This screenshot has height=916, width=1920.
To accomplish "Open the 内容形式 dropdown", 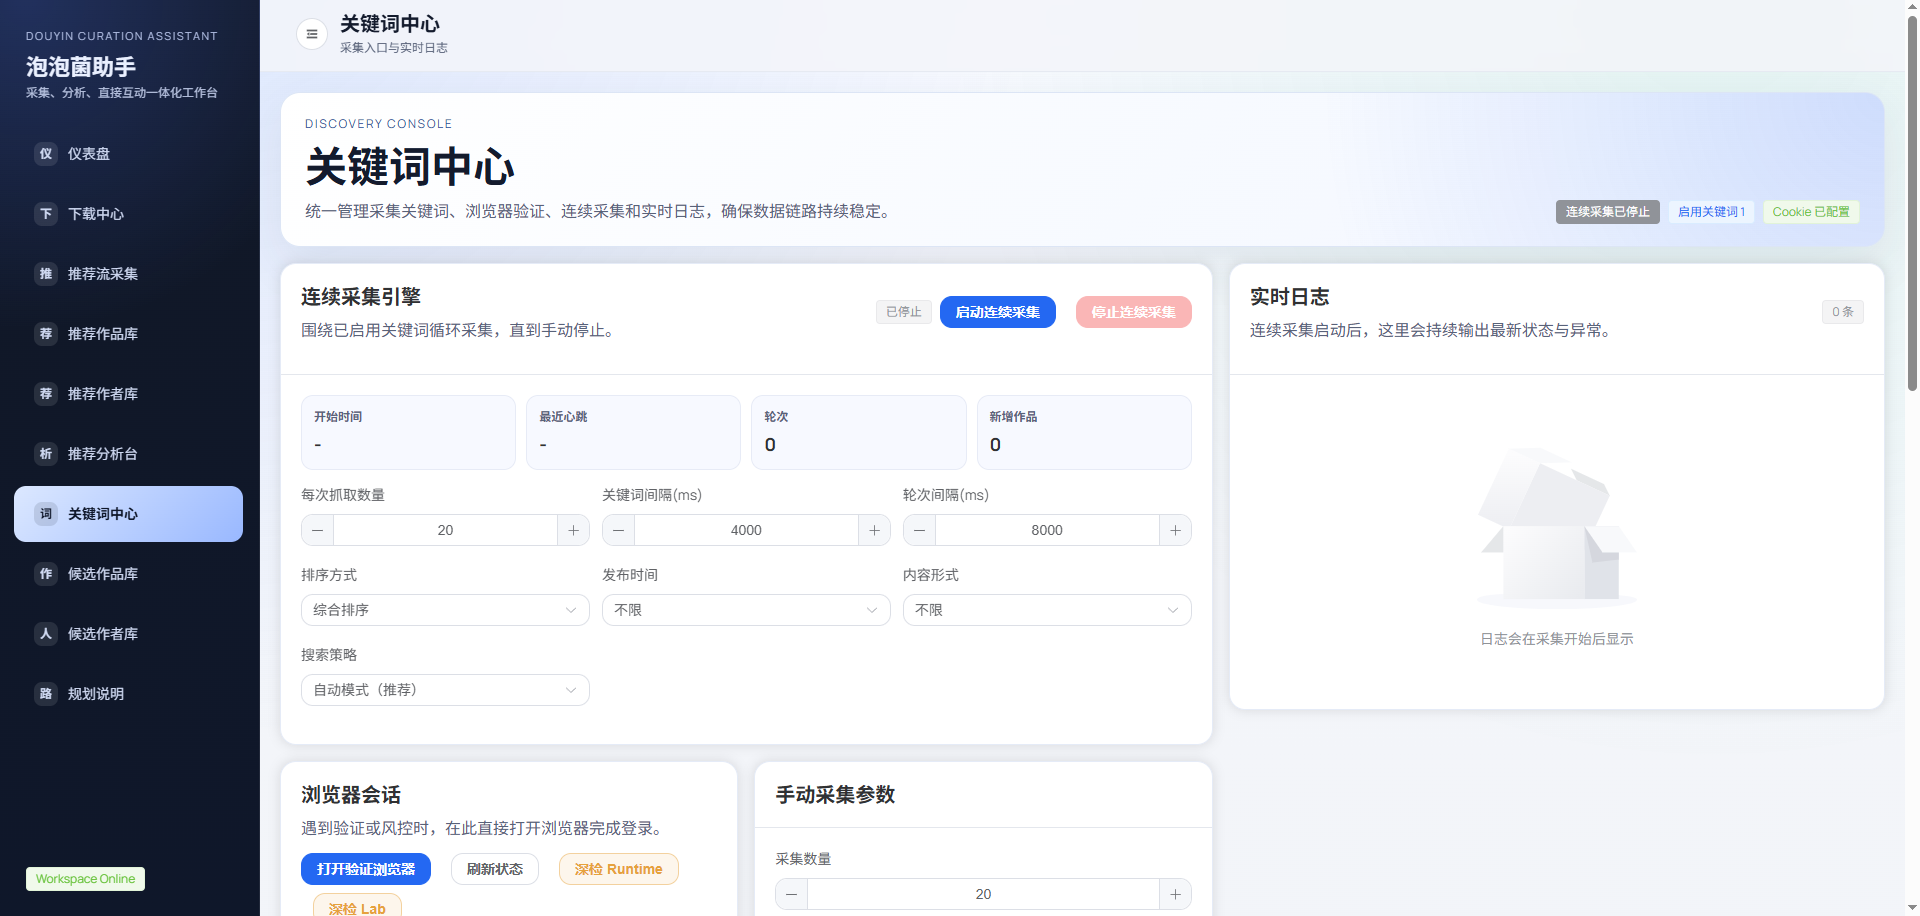I will click(x=1047, y=610).
